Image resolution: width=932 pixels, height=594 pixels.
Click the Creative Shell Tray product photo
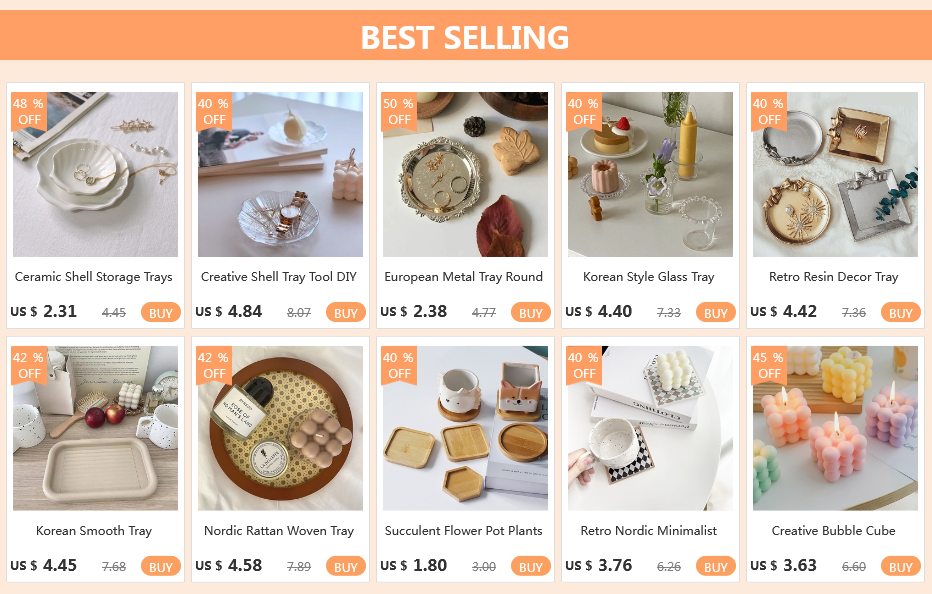(x=280, y=174)
